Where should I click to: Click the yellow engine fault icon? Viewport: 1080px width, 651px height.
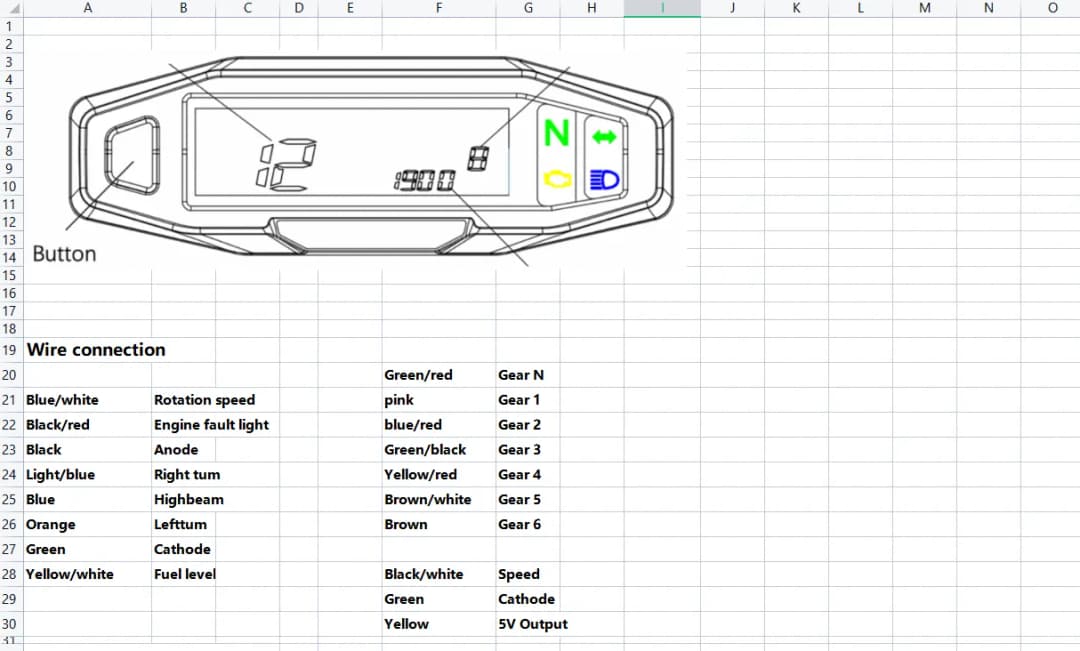(556, 180)
